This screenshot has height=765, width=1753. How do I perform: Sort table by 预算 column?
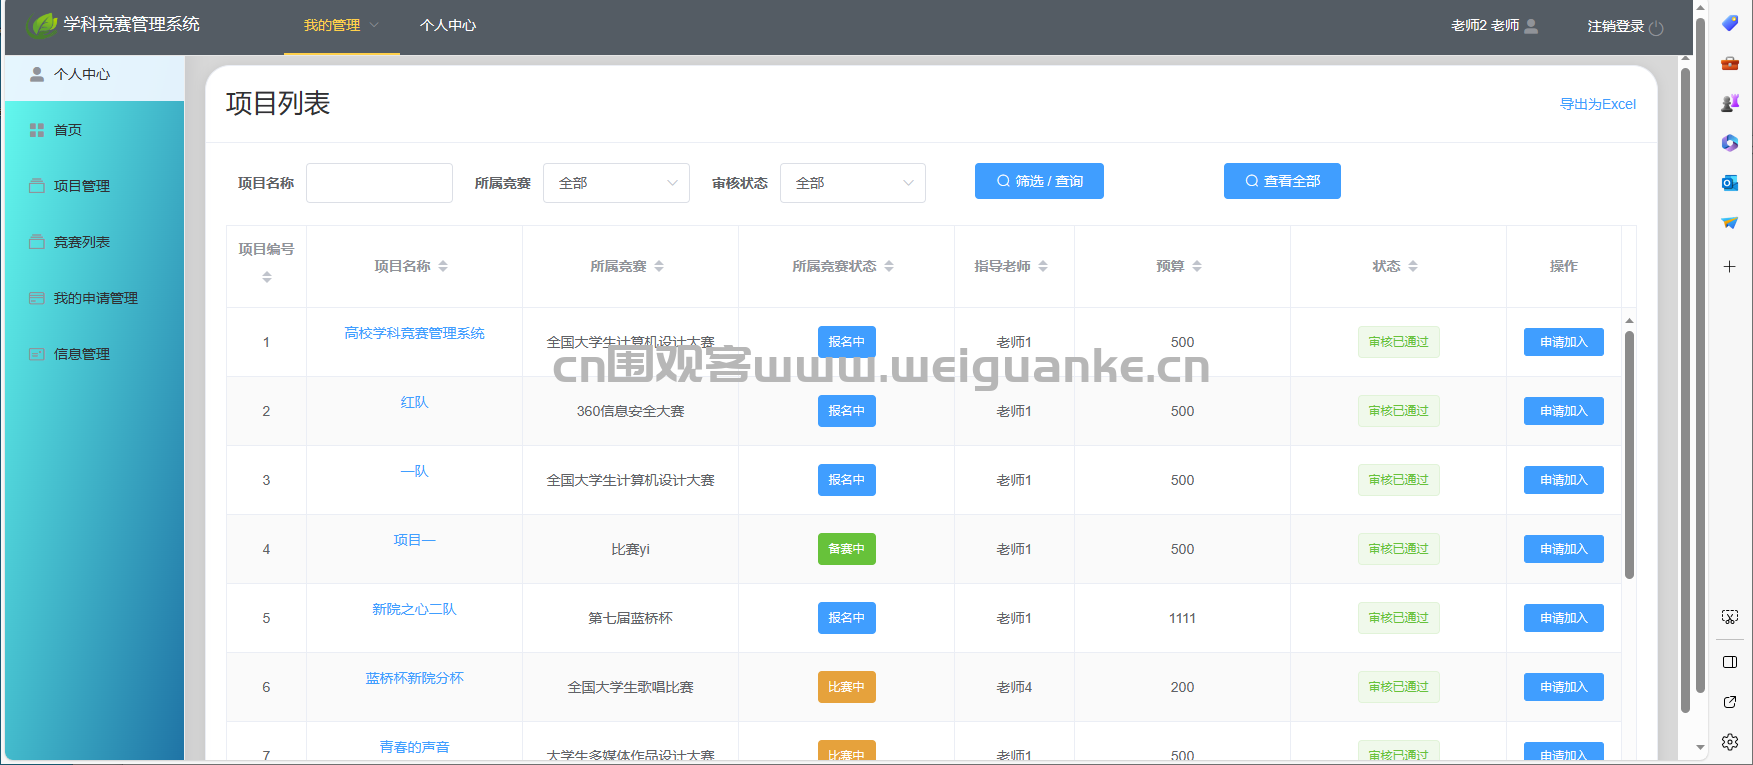pyautogui.click(x=1197, y=266)
